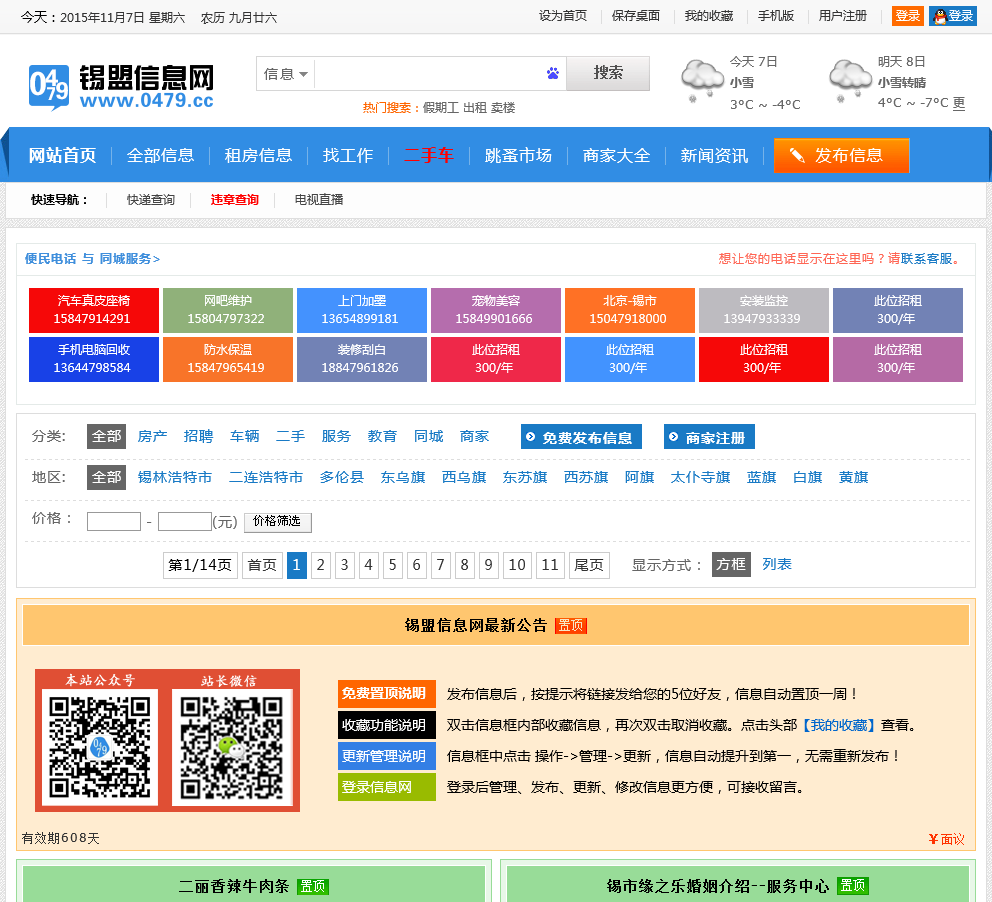Click the paw icon in search box
Image resolution: width=992 pixels, height=902 pixels.
click(553, 73)
